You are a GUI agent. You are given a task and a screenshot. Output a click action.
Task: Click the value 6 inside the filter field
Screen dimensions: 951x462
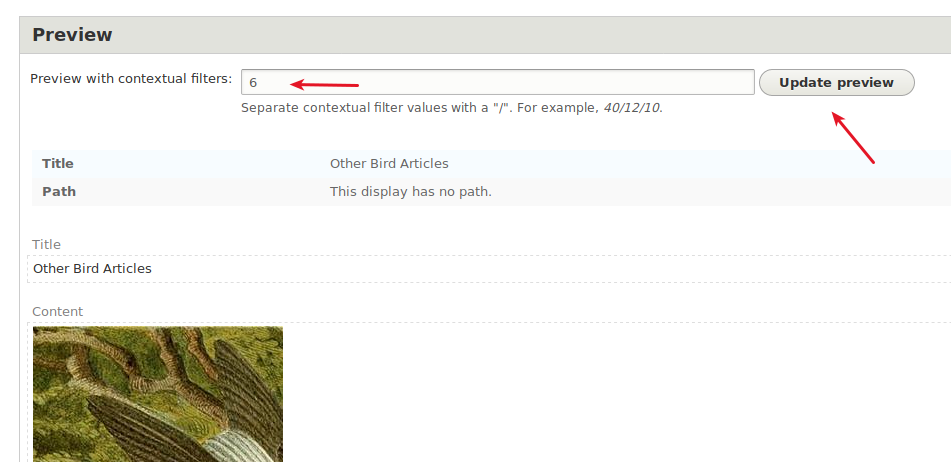254,82
